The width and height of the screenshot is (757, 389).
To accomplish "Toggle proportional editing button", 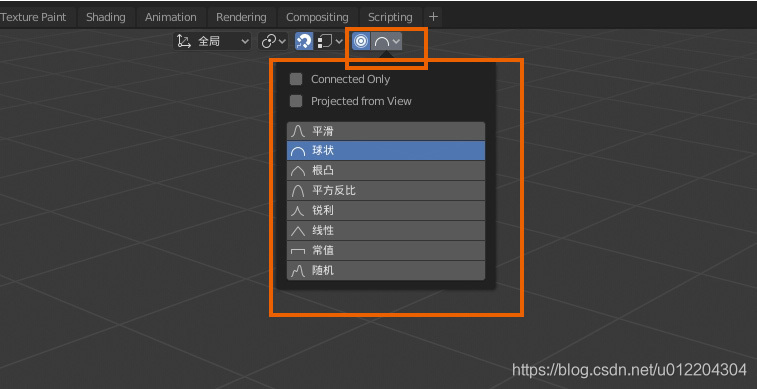I will (361, 42).
